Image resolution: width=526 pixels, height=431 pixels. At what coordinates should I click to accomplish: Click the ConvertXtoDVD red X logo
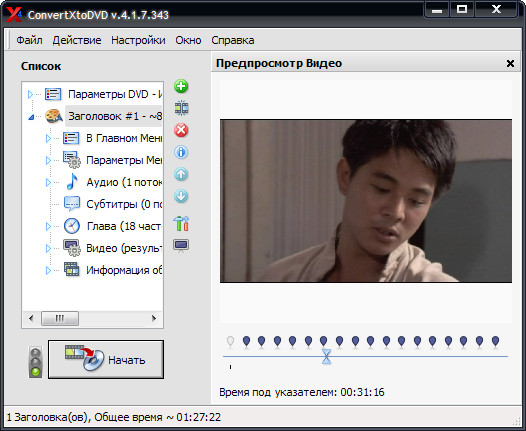(x=14, y=14)
